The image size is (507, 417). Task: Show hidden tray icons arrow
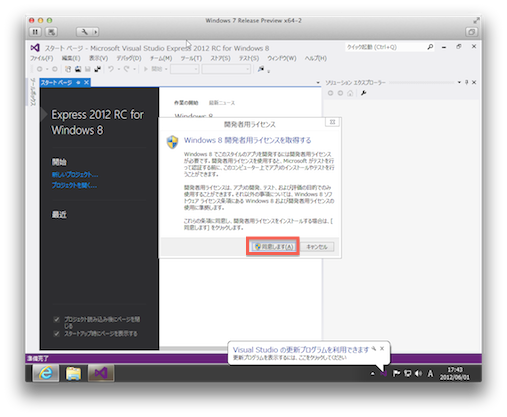click(373, 374)
